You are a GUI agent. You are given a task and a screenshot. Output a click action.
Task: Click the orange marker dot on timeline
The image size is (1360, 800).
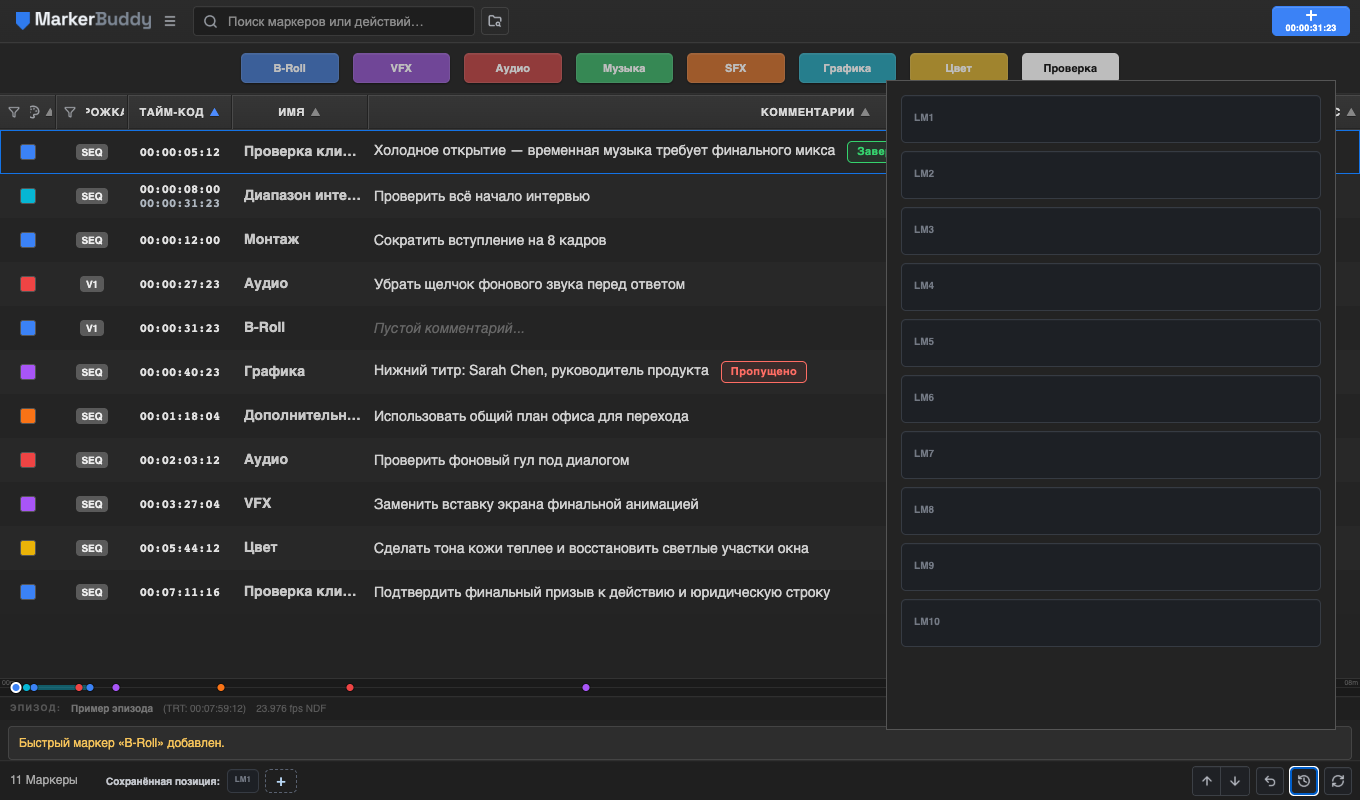coord(221,687)
